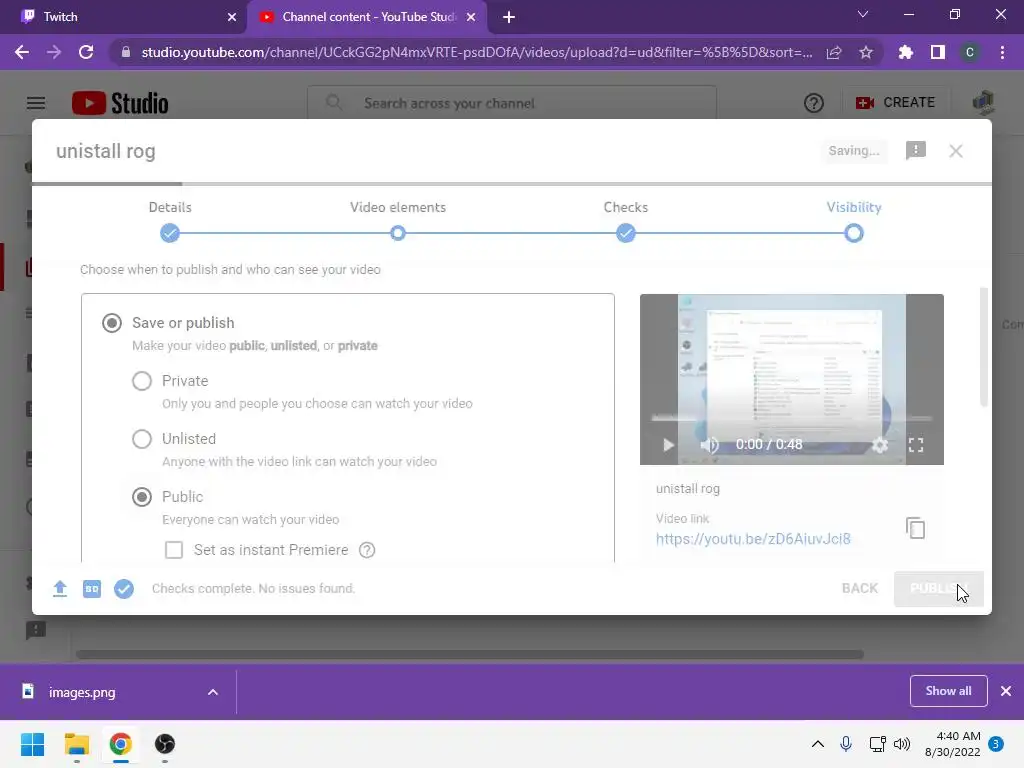Screen dimensions: 1024x768
Task: Click the send feedback icon in dialog header
Action: tap(916, 151)
